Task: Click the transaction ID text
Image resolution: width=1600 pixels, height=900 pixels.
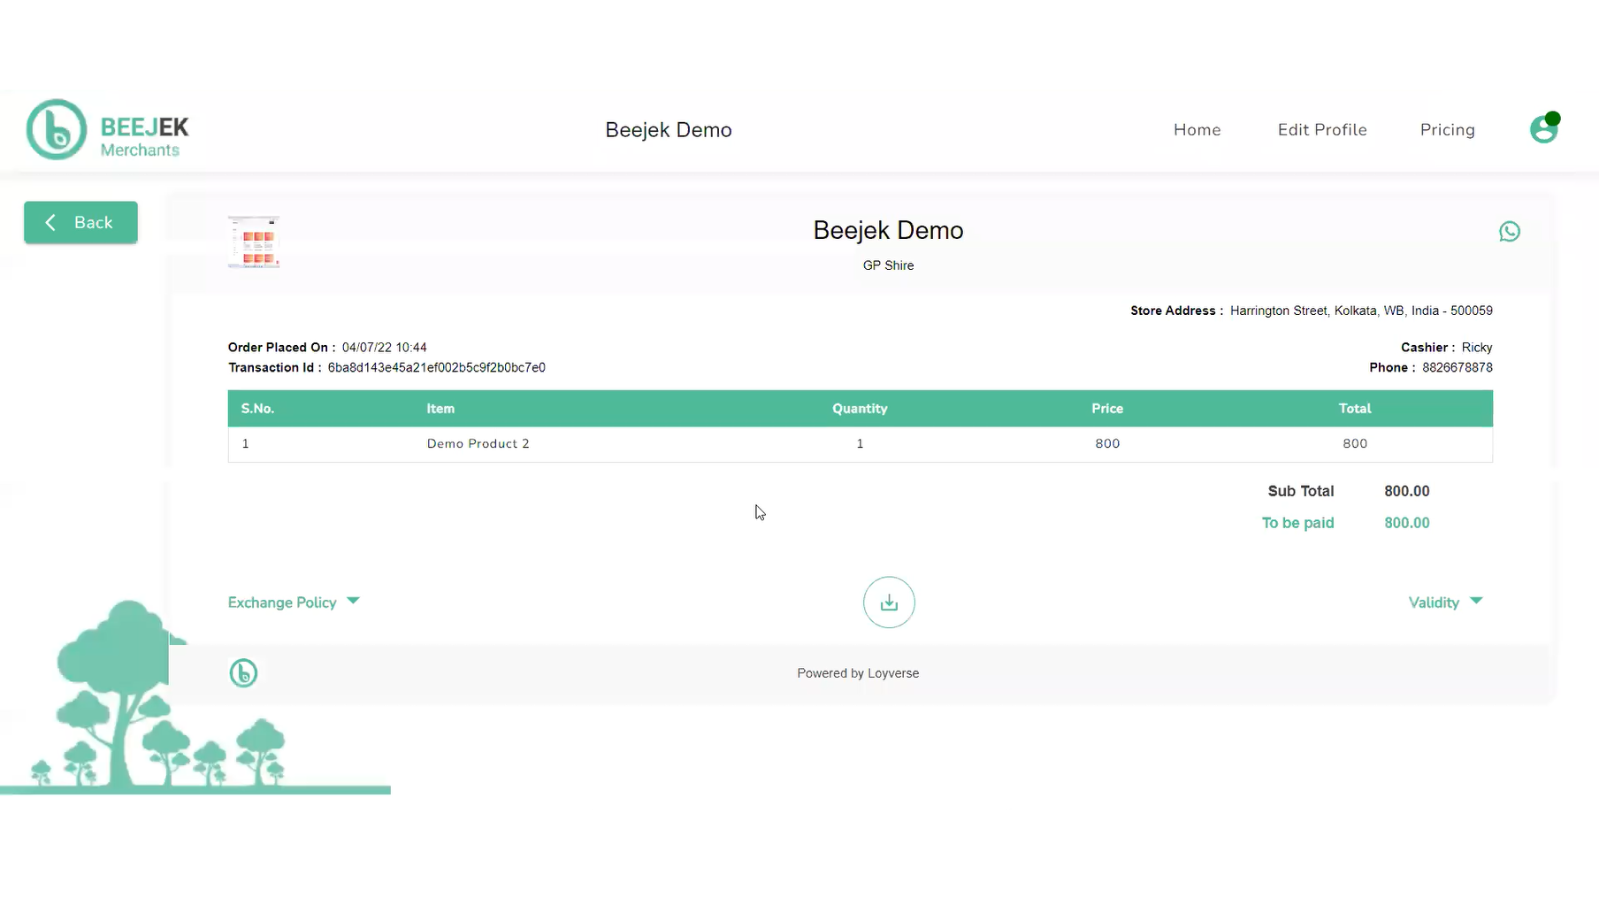Action: point(436,368)
